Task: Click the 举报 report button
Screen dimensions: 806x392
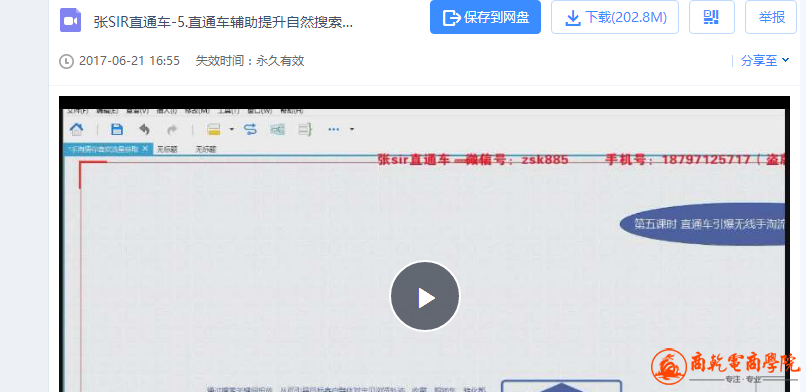Action: [x=772, y=17]
